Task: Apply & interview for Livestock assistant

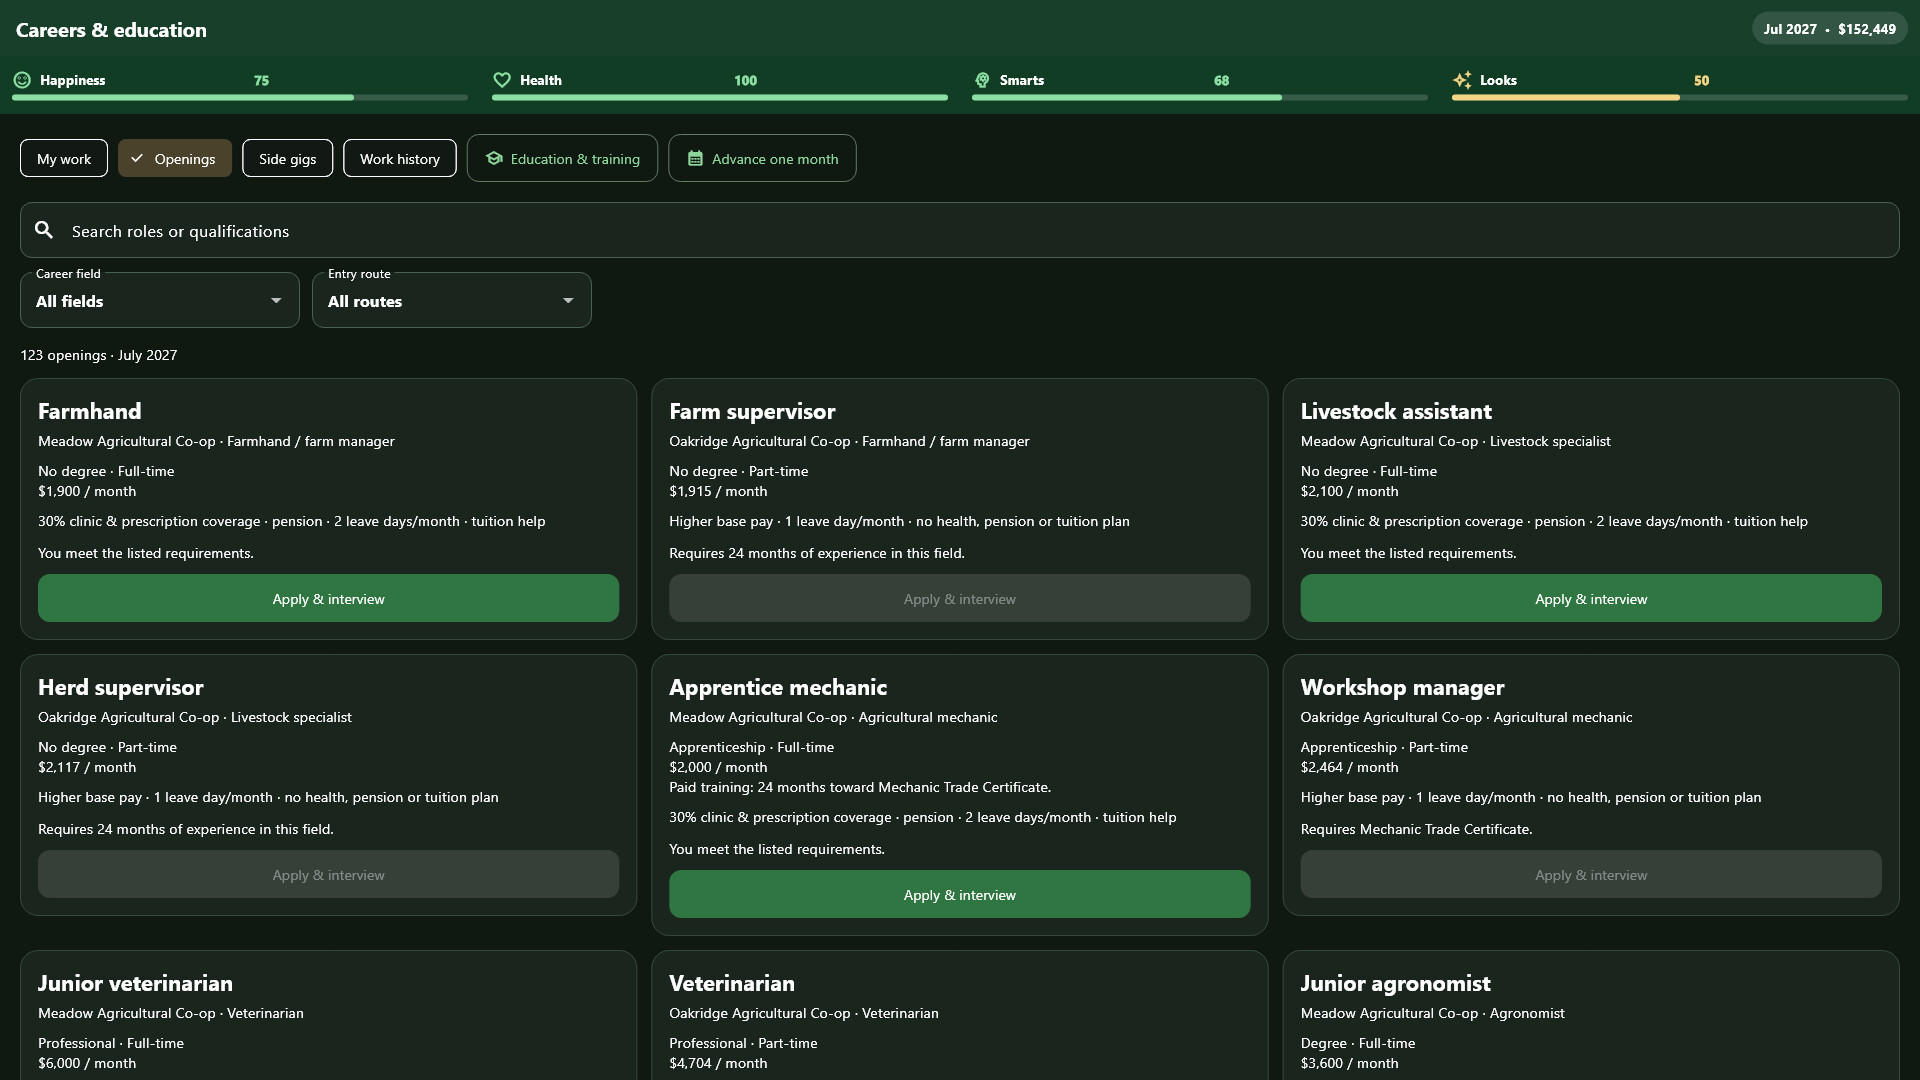Action: 1591,598
